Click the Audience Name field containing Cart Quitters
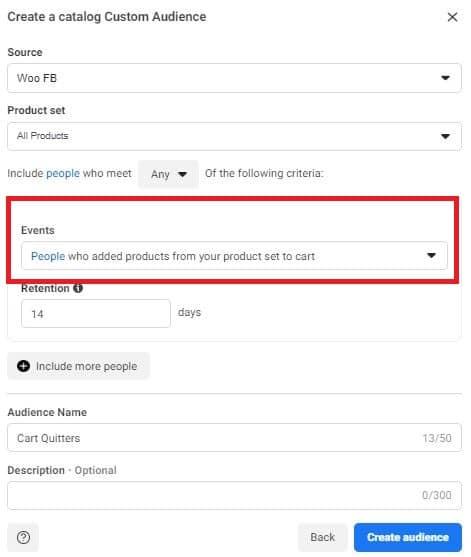 (x=234, y=438)
